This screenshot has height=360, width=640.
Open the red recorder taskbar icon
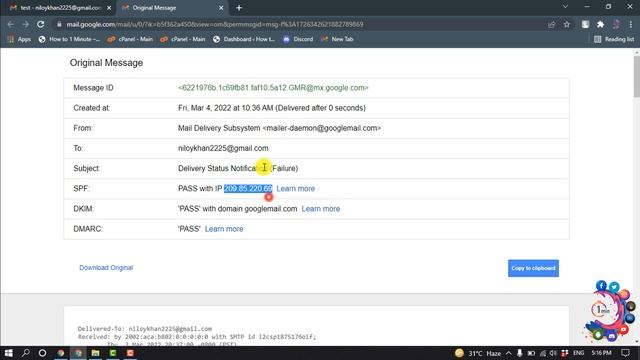[x=130, y=353]
